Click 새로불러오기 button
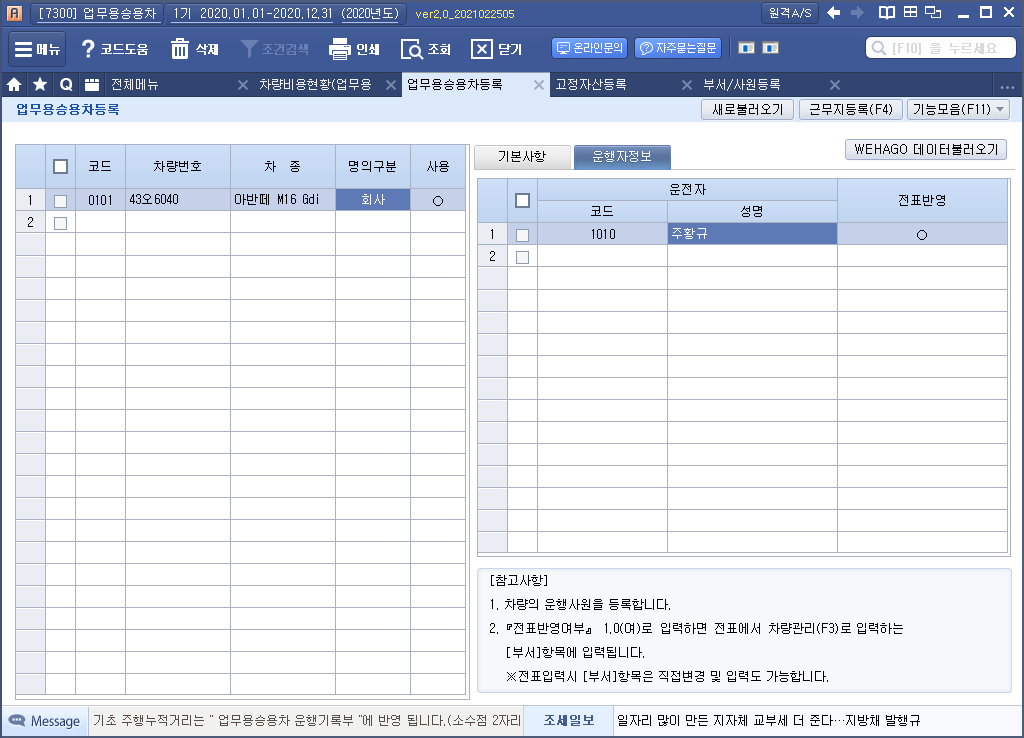Image resolution: width=1024 pixels, height=738 pixels. coord(747,109)
